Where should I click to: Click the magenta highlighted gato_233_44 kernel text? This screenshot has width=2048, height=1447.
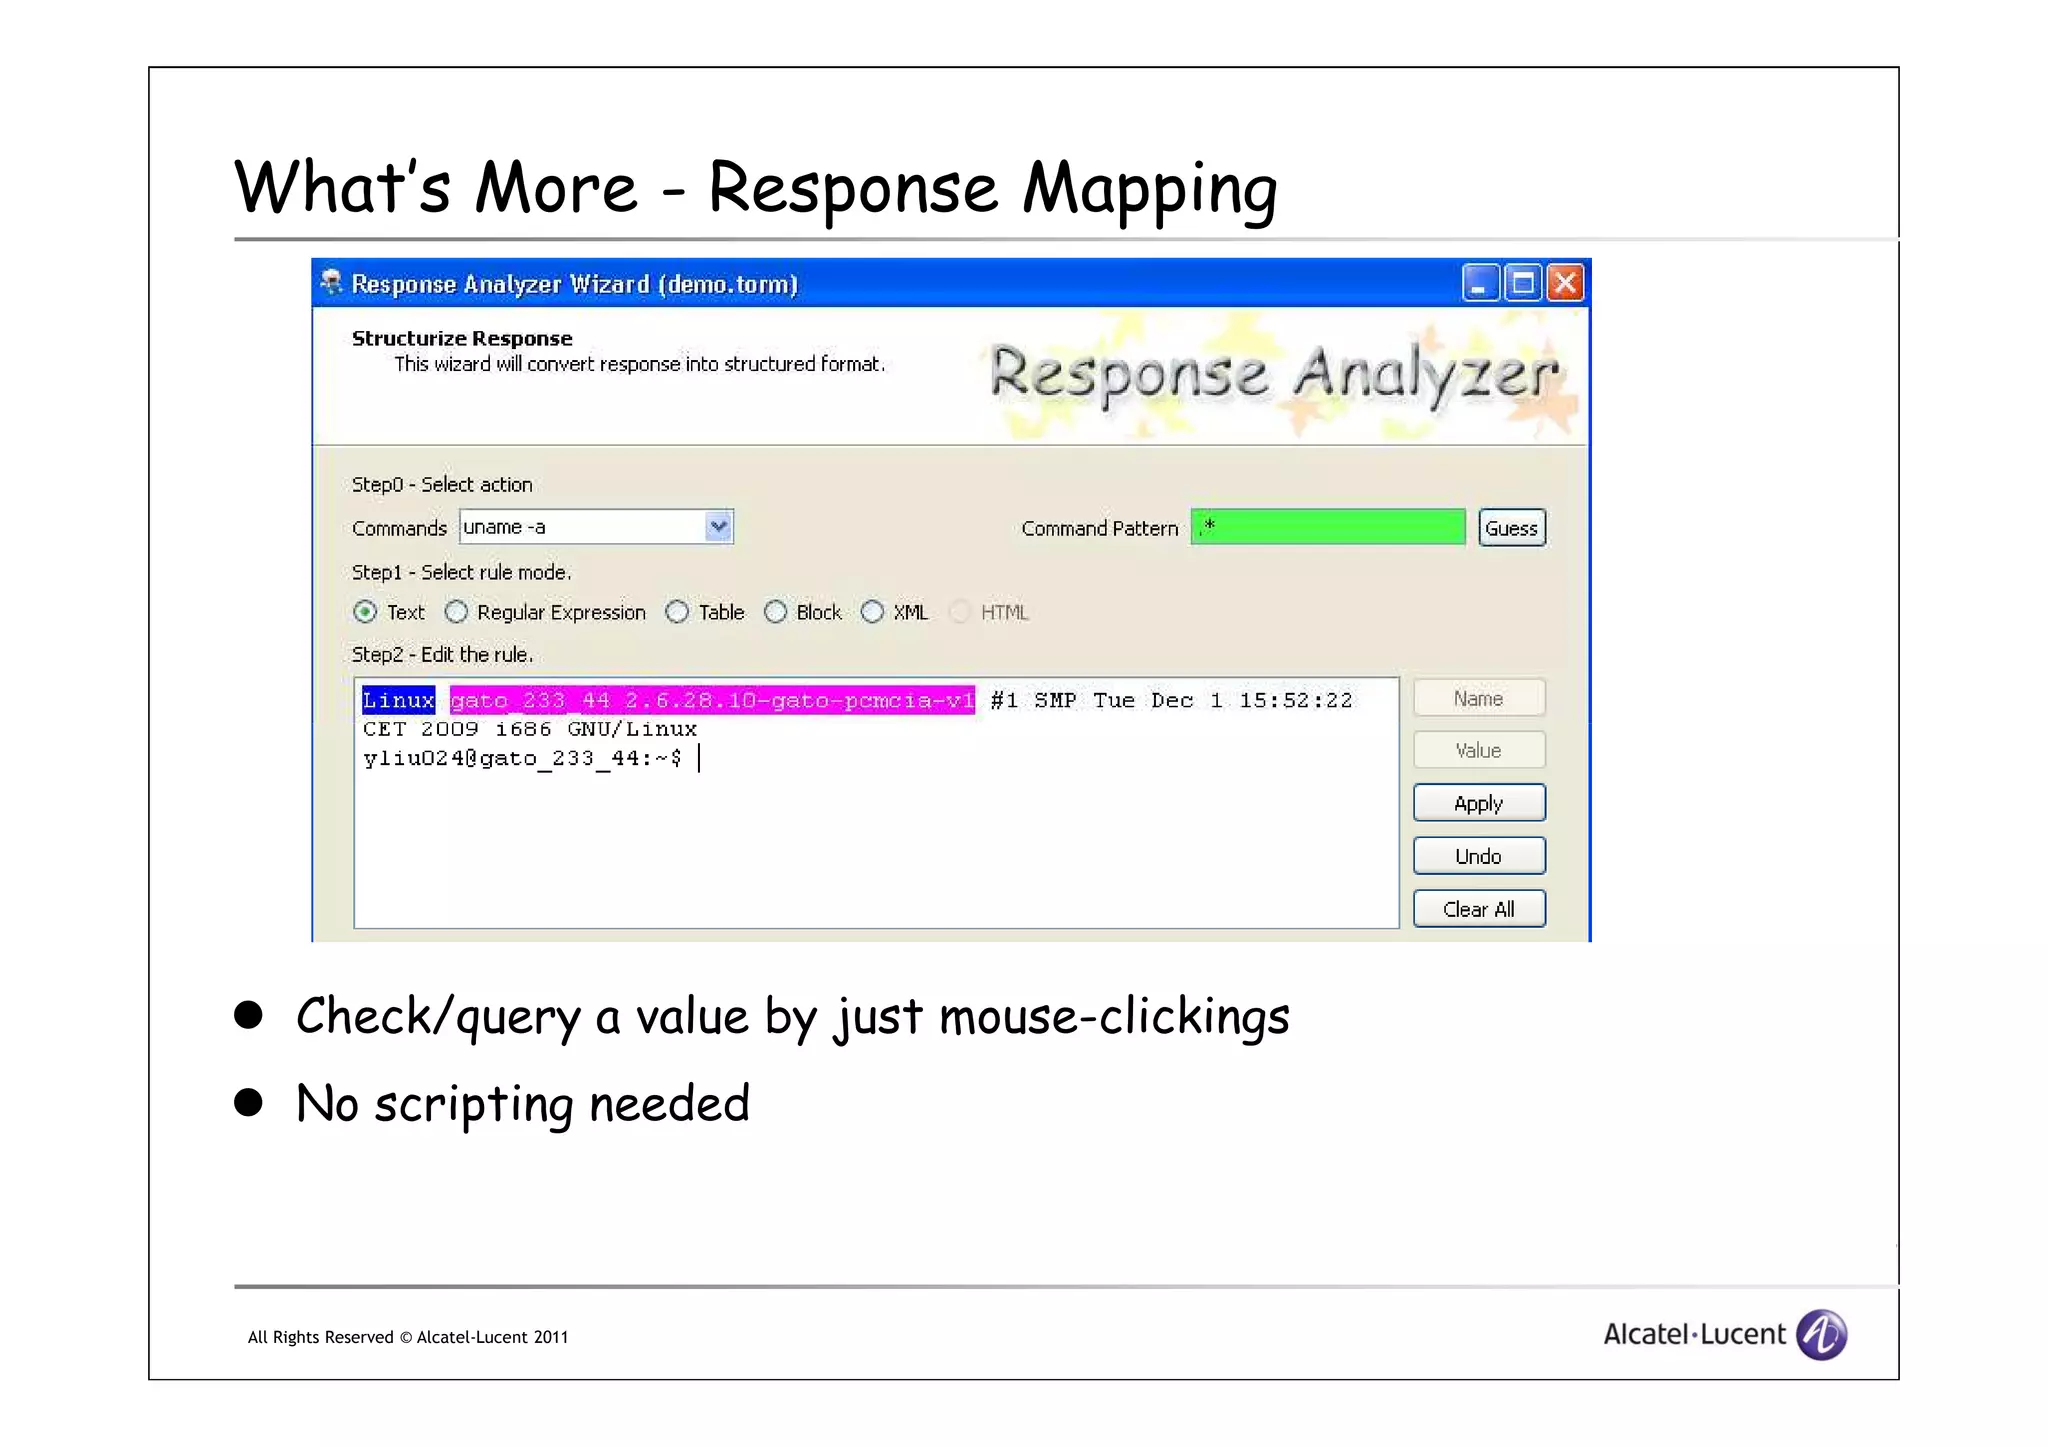[x=712, y=700]
